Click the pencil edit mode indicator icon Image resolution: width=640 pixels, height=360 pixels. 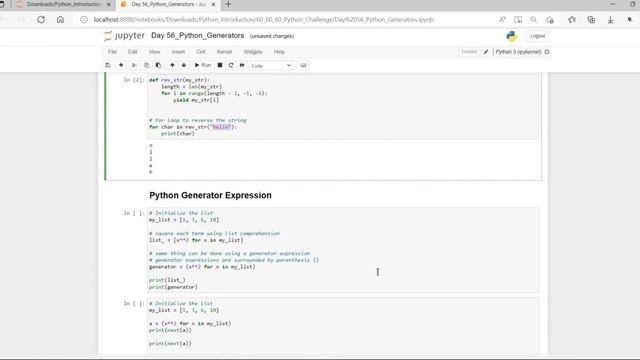click(486, 52)
